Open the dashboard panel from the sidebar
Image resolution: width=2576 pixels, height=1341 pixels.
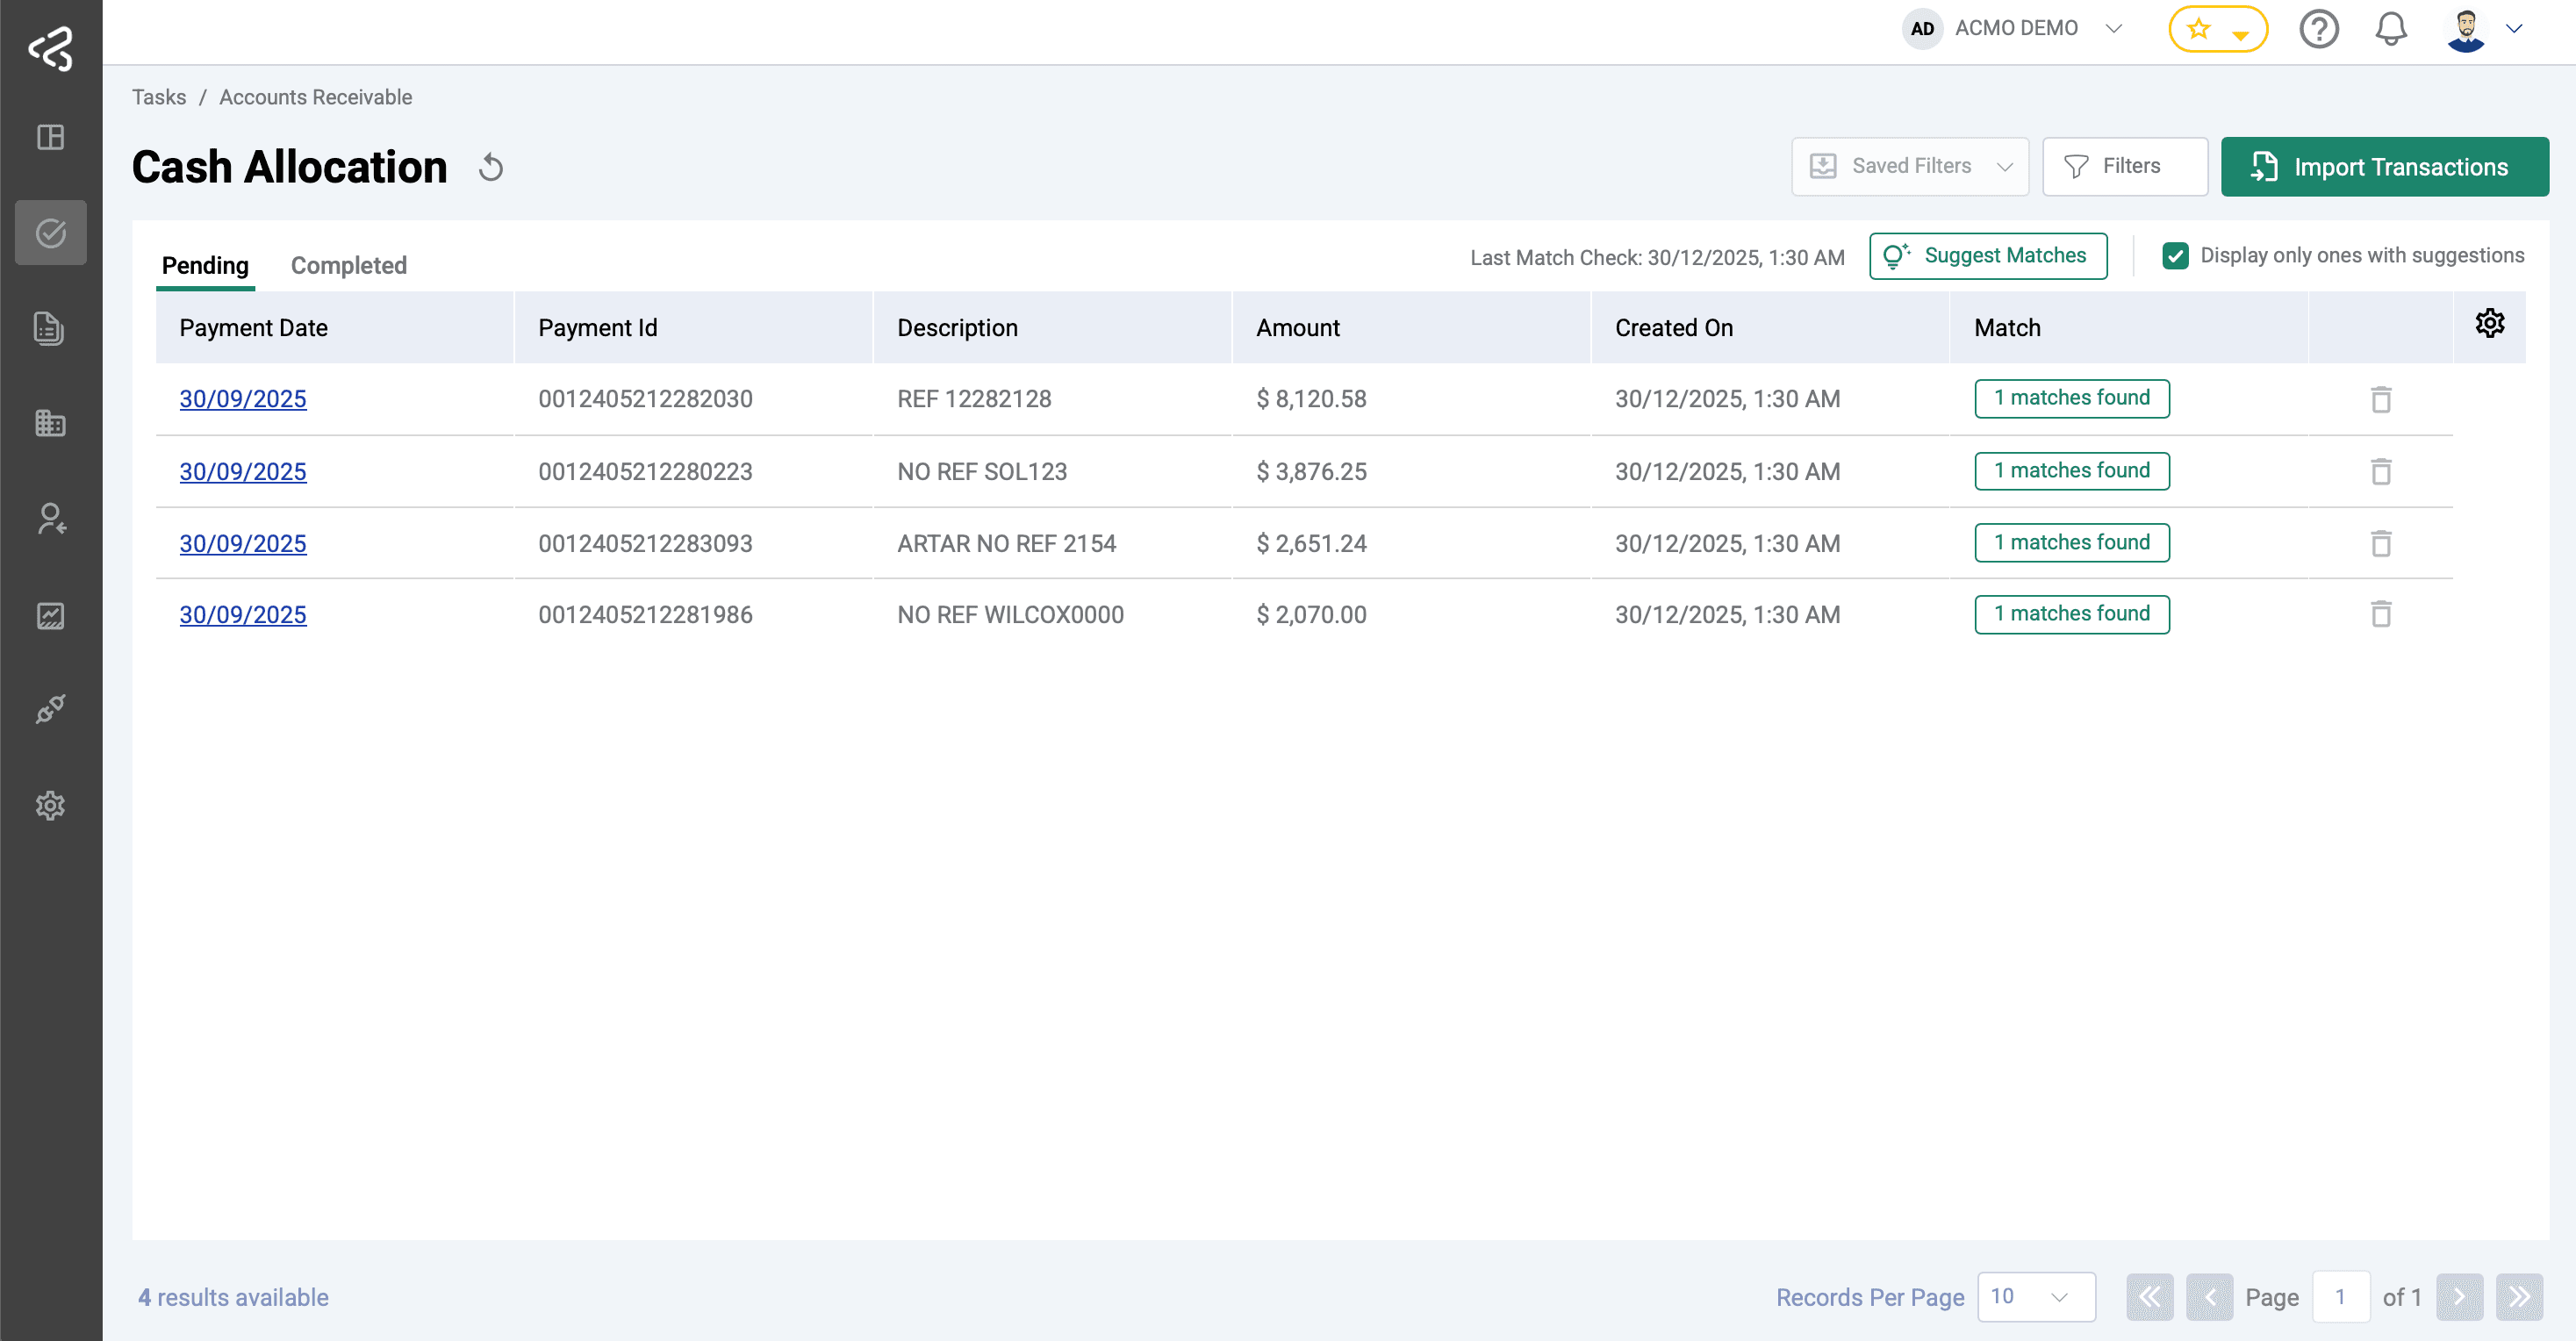click(50, 138)
